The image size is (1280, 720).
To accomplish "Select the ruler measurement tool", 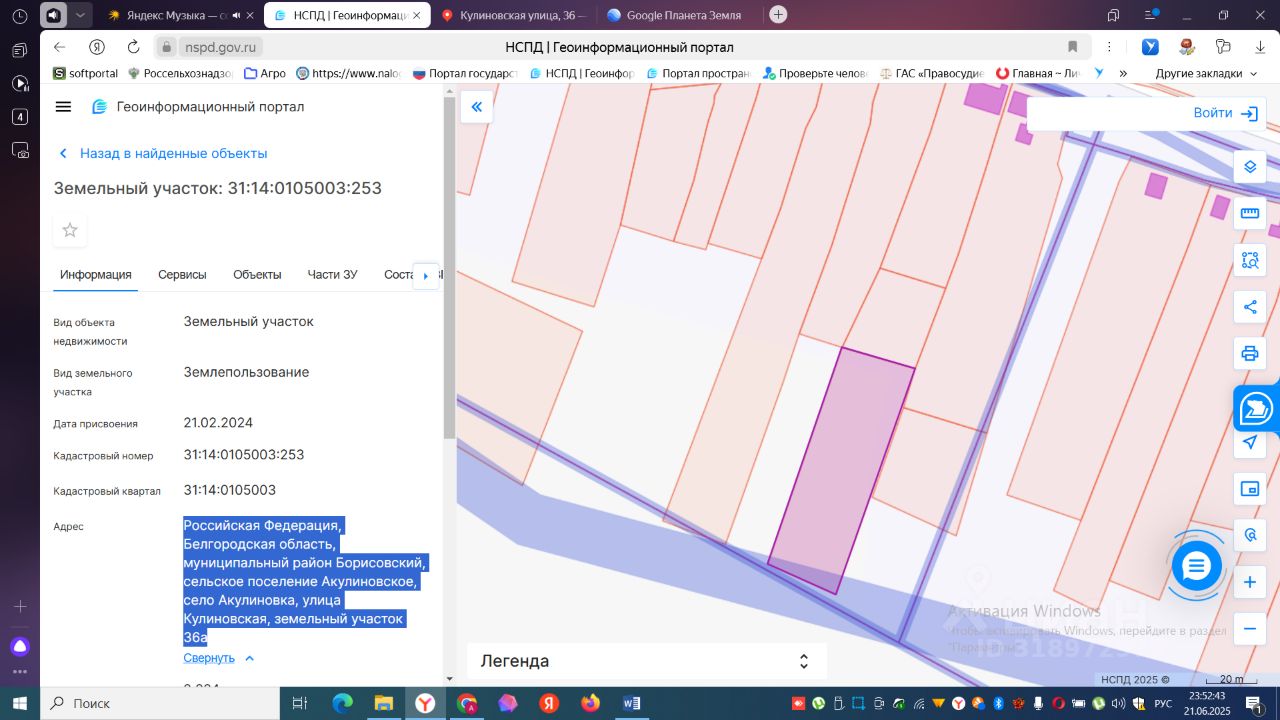I will click(1249, 213).
